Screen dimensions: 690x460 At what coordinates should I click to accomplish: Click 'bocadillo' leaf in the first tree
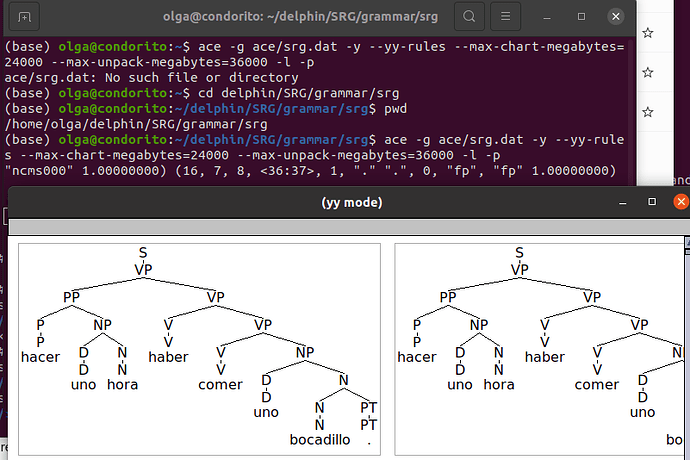tap(320, 440)
